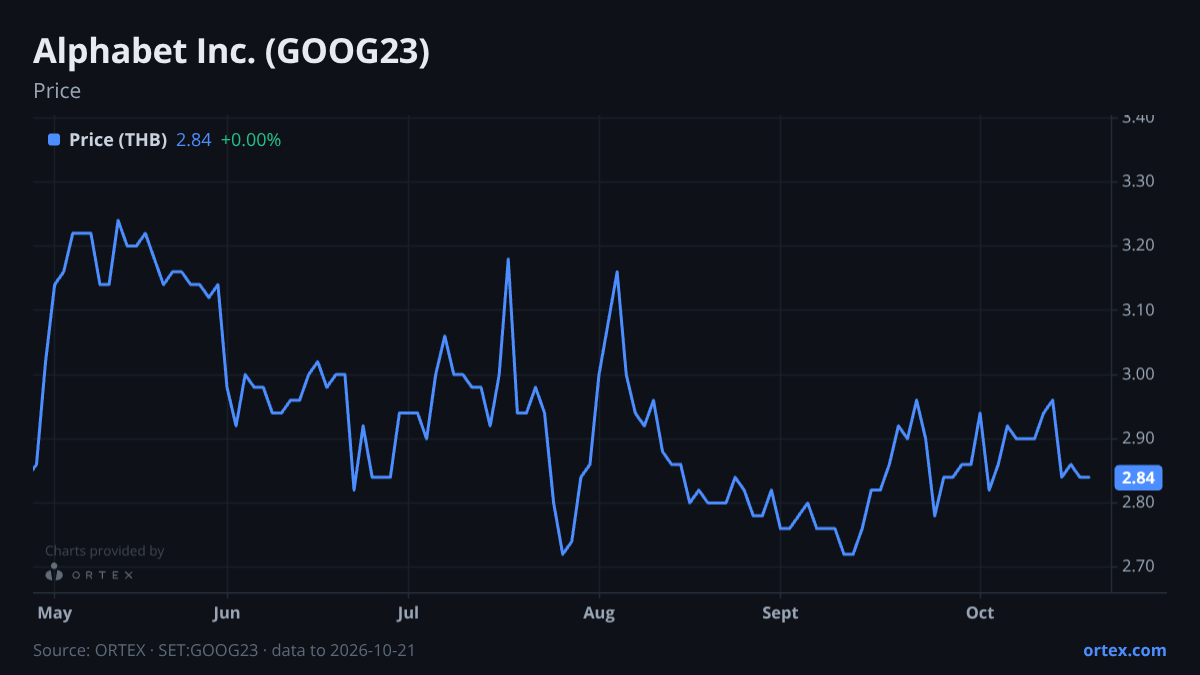This screenshot has height=675, width=1200.
Task: Click the 'Charts provided by' text
Action: tap(105, 551)
